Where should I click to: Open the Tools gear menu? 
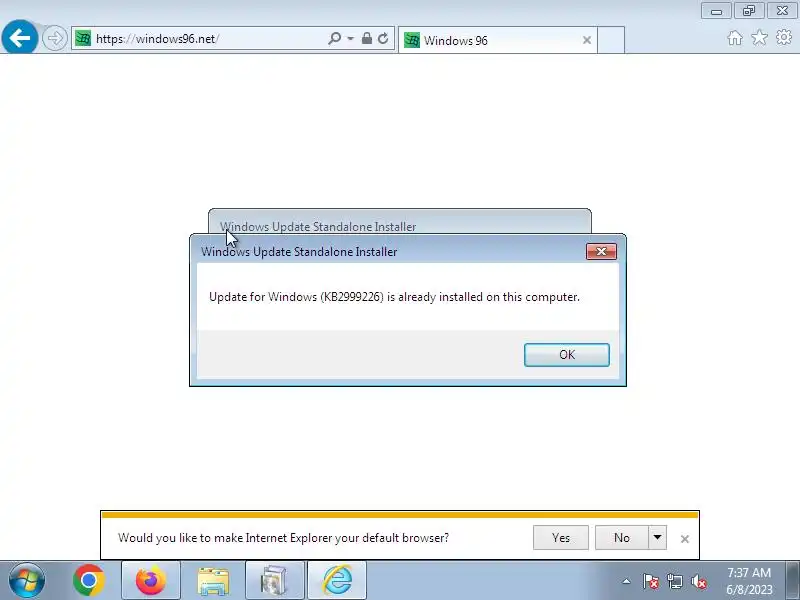pos(784,37)
